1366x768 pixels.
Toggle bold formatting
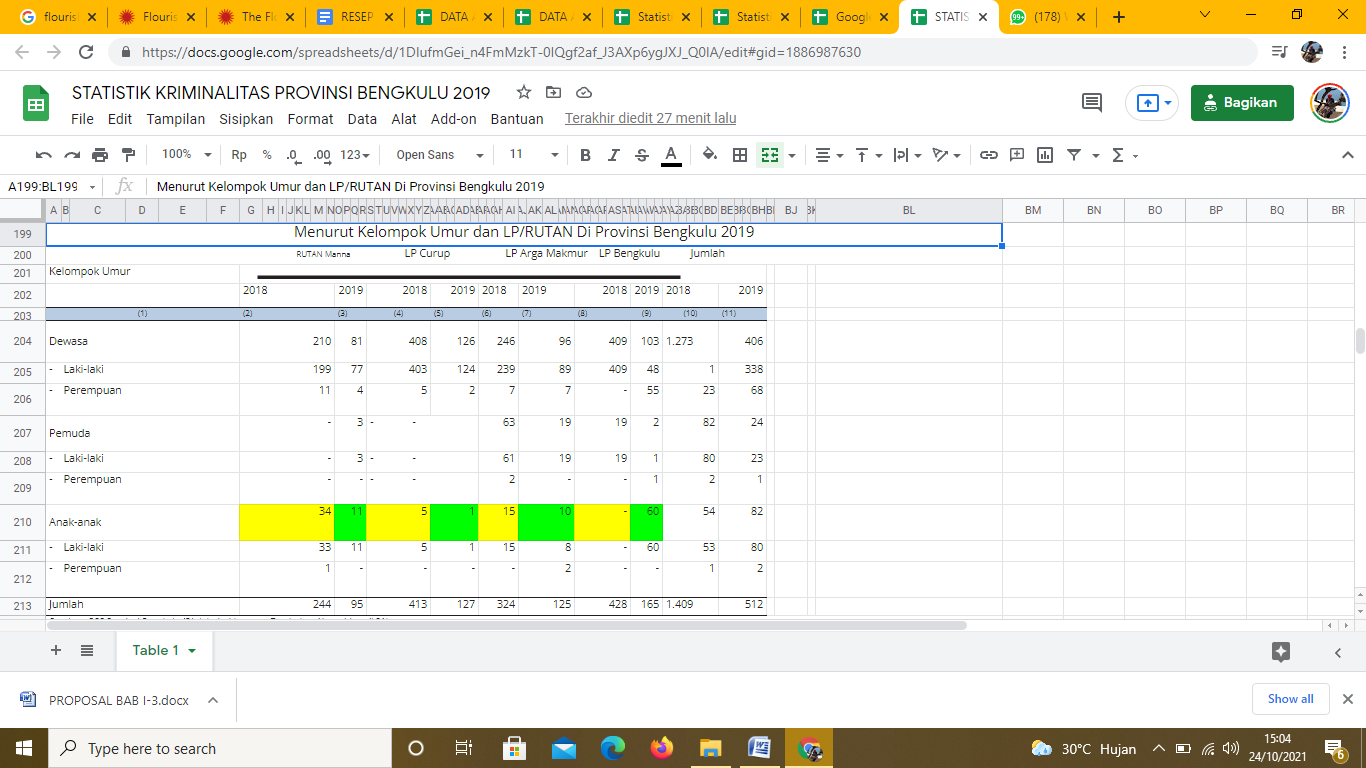(x=585, y=155)
